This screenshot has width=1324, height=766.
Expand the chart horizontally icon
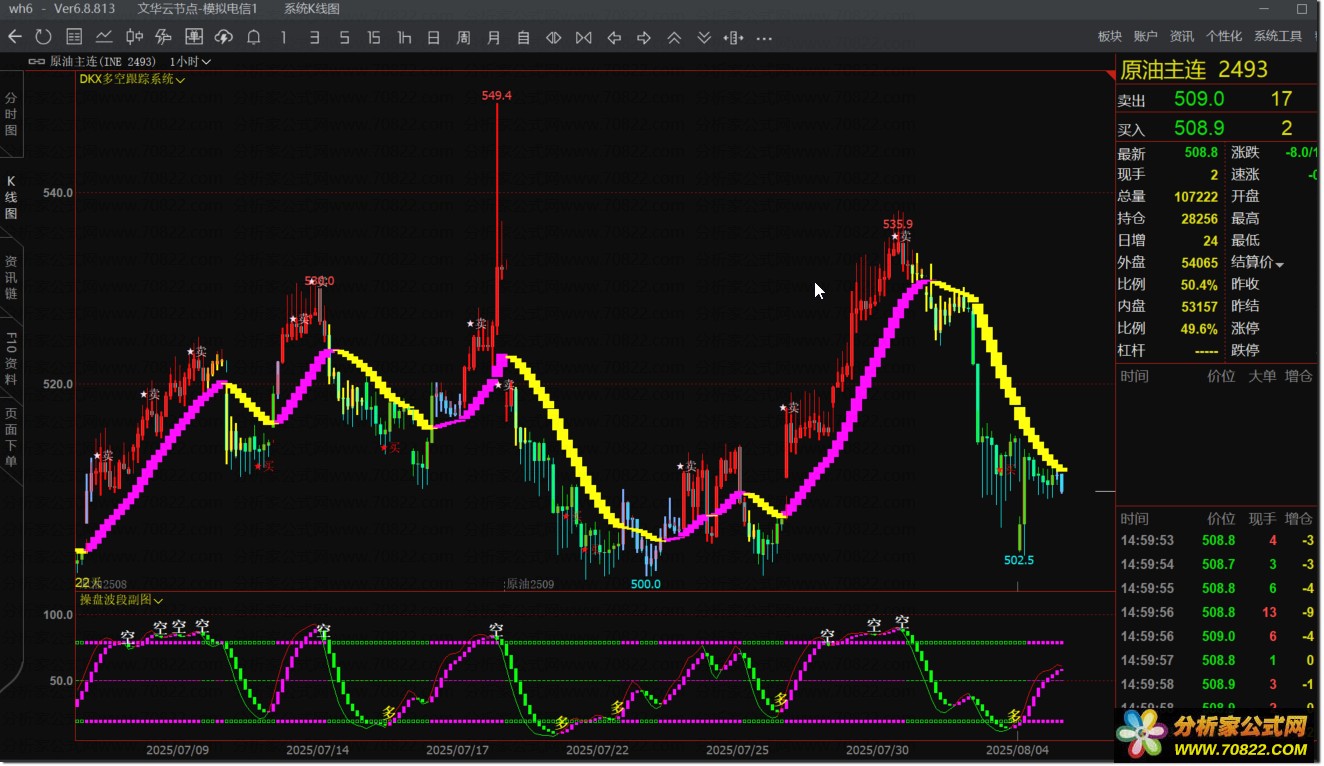(553, 37)
